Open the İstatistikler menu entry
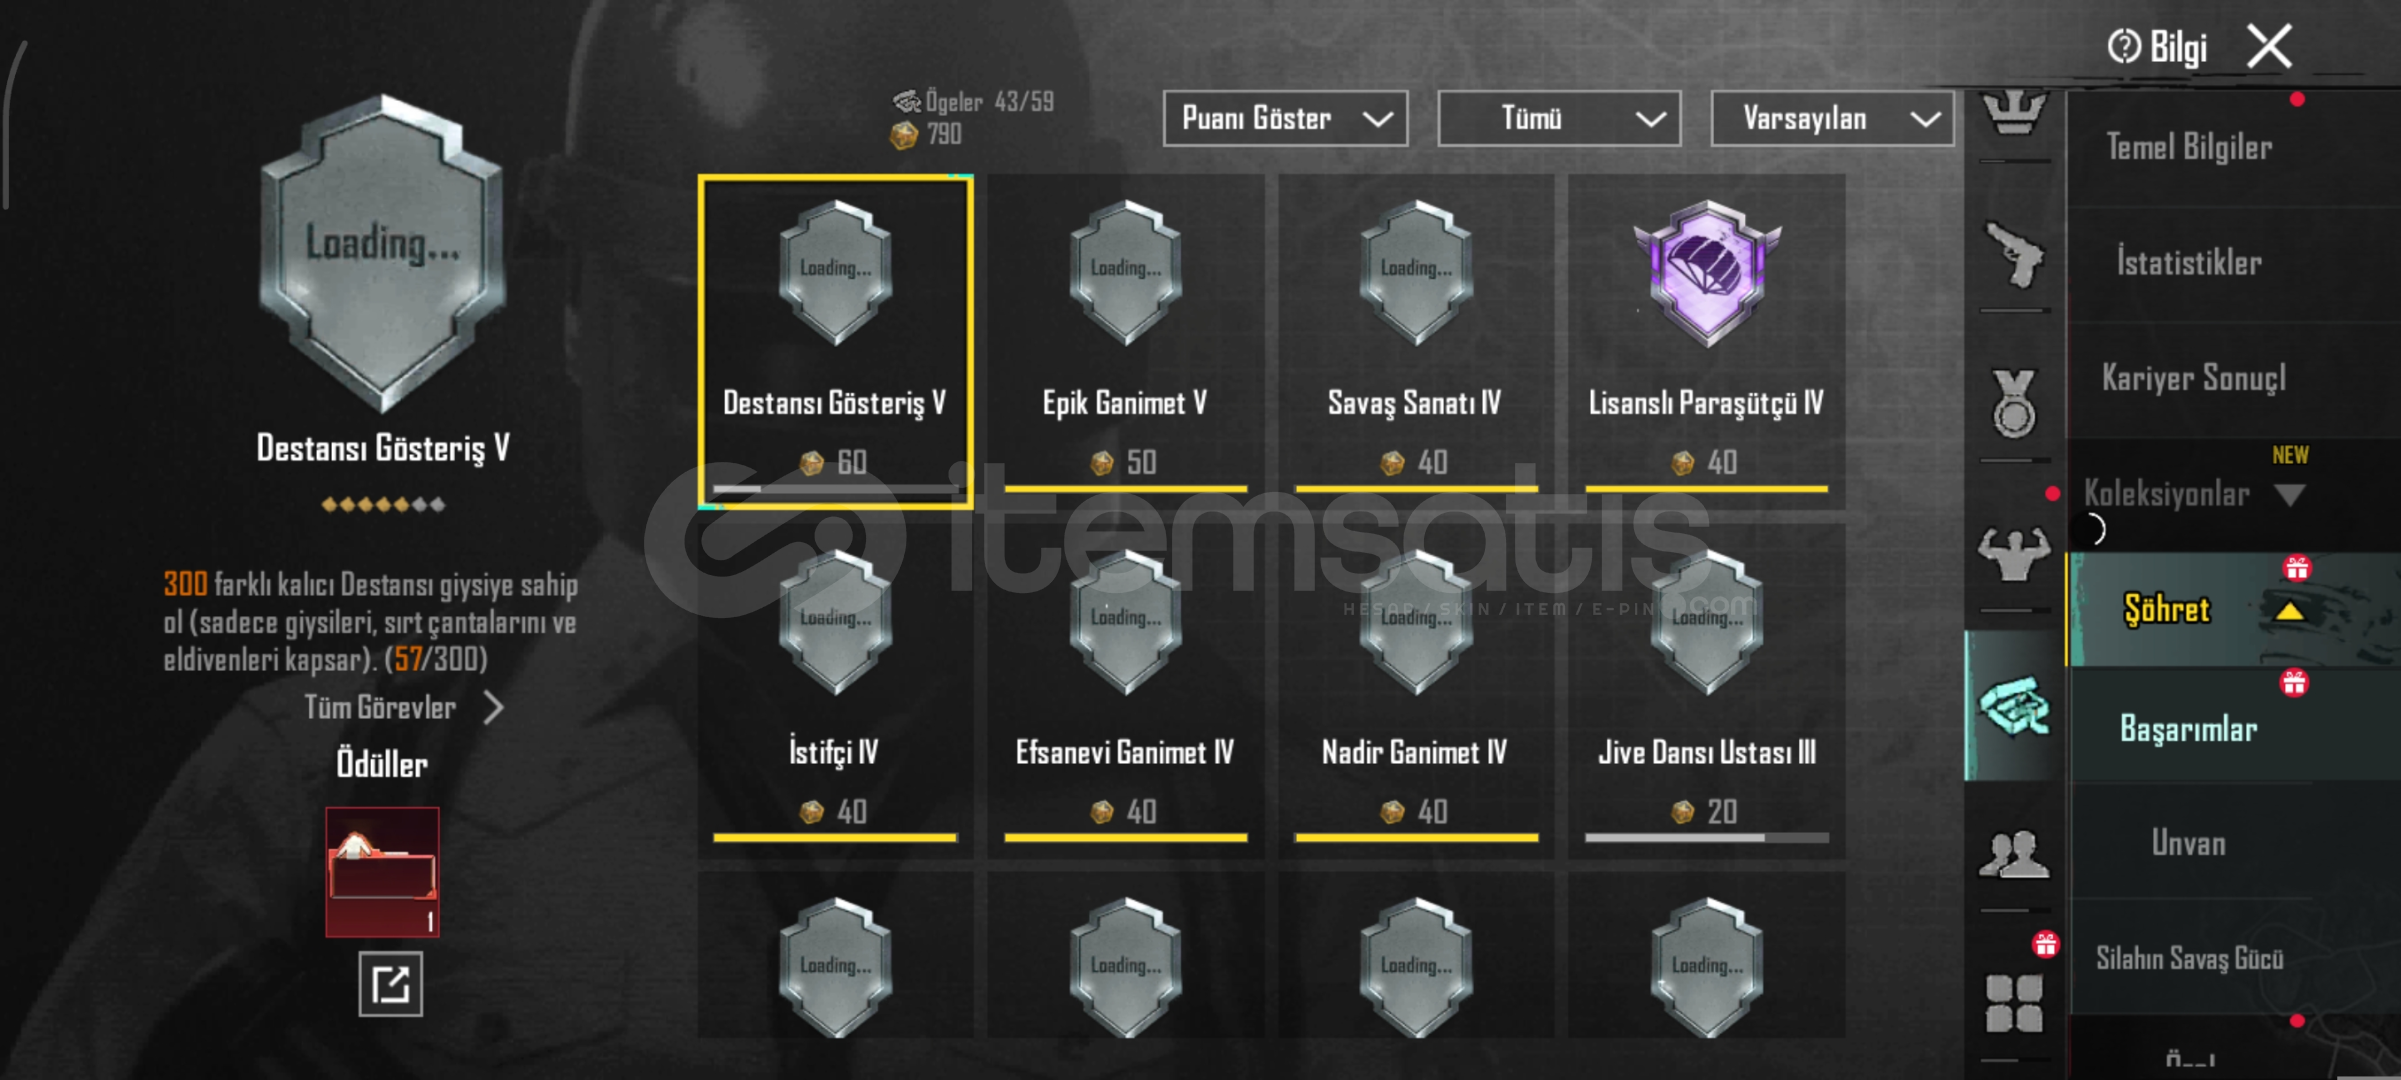Screen dimensions: 2401x1080 (2188, 263)
